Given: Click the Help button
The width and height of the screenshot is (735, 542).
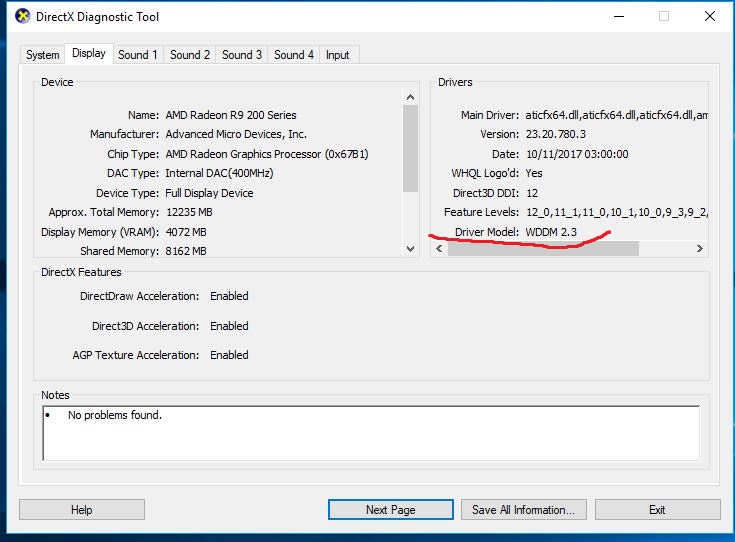Looking at the screenshot, I should (x=82, y=510).
